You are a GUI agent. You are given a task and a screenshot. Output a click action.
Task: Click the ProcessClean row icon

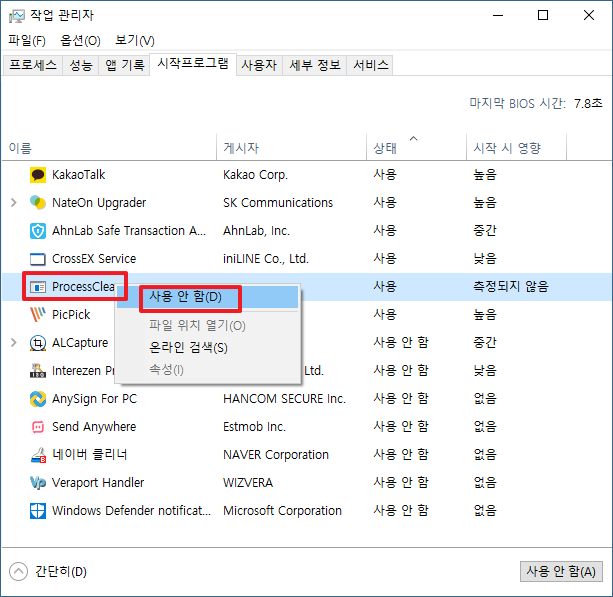coord(38,287)
